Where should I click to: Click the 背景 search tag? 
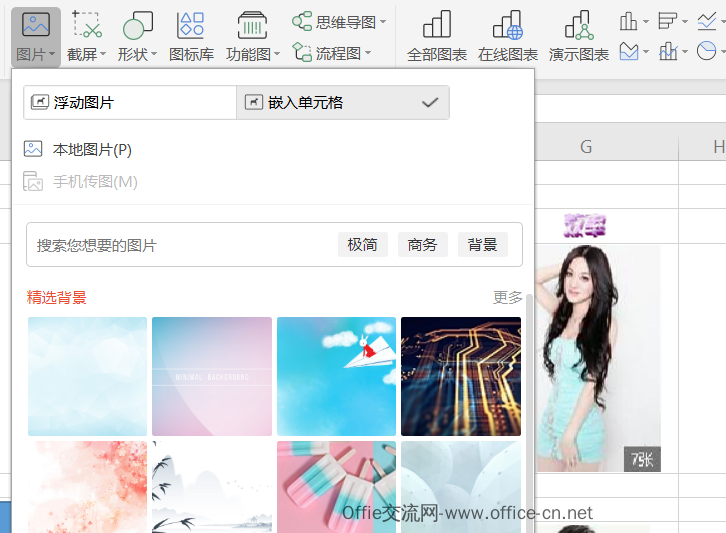point(482,245)
